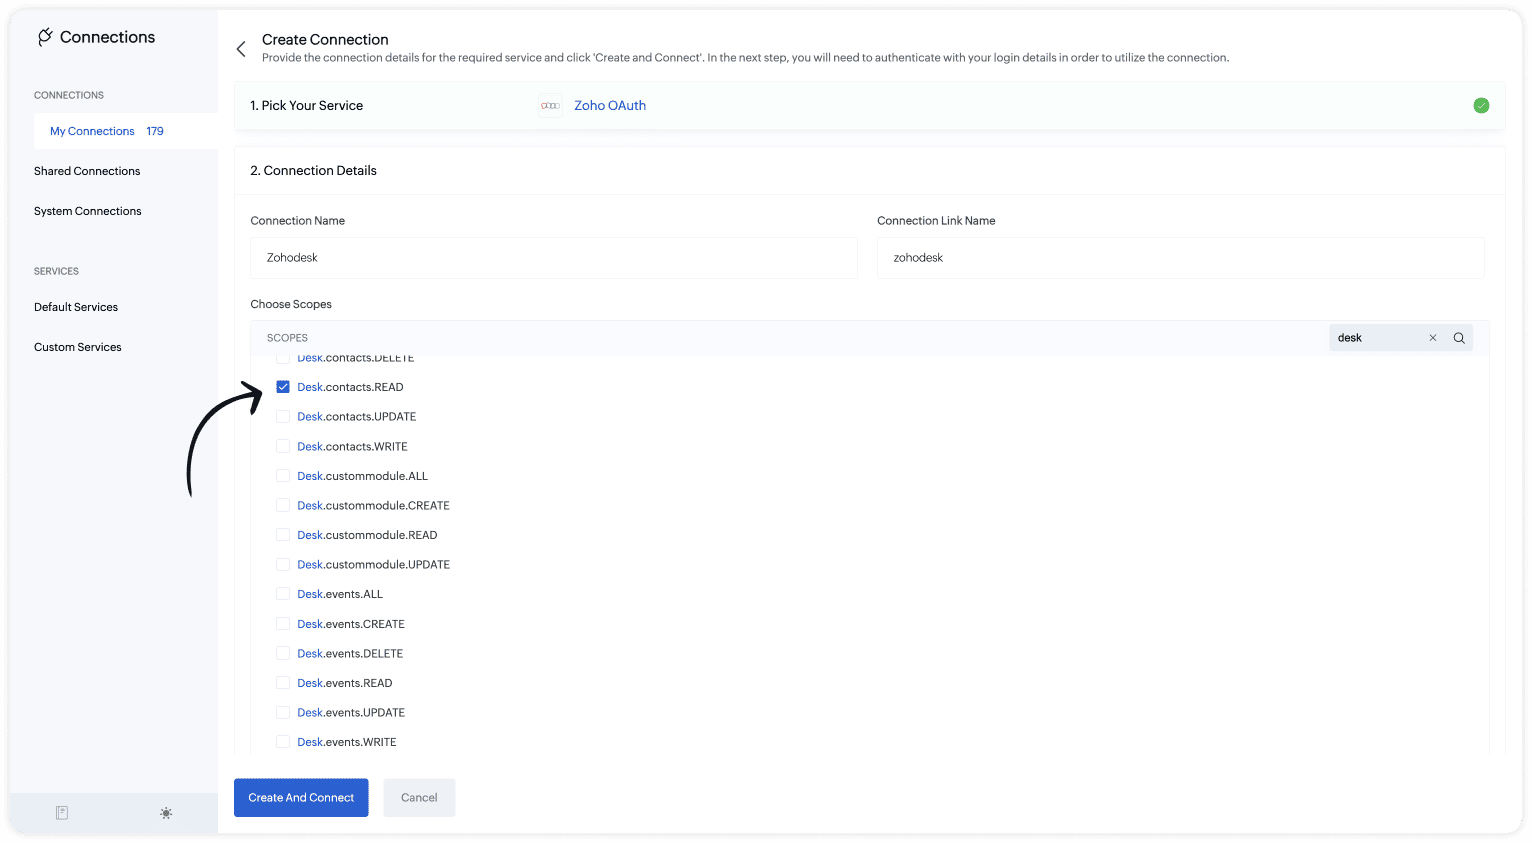This screenshot has height=843, width=1532.
Task: Enable the Desk.events.UPDATE scope
Action: tap(283, 712)
